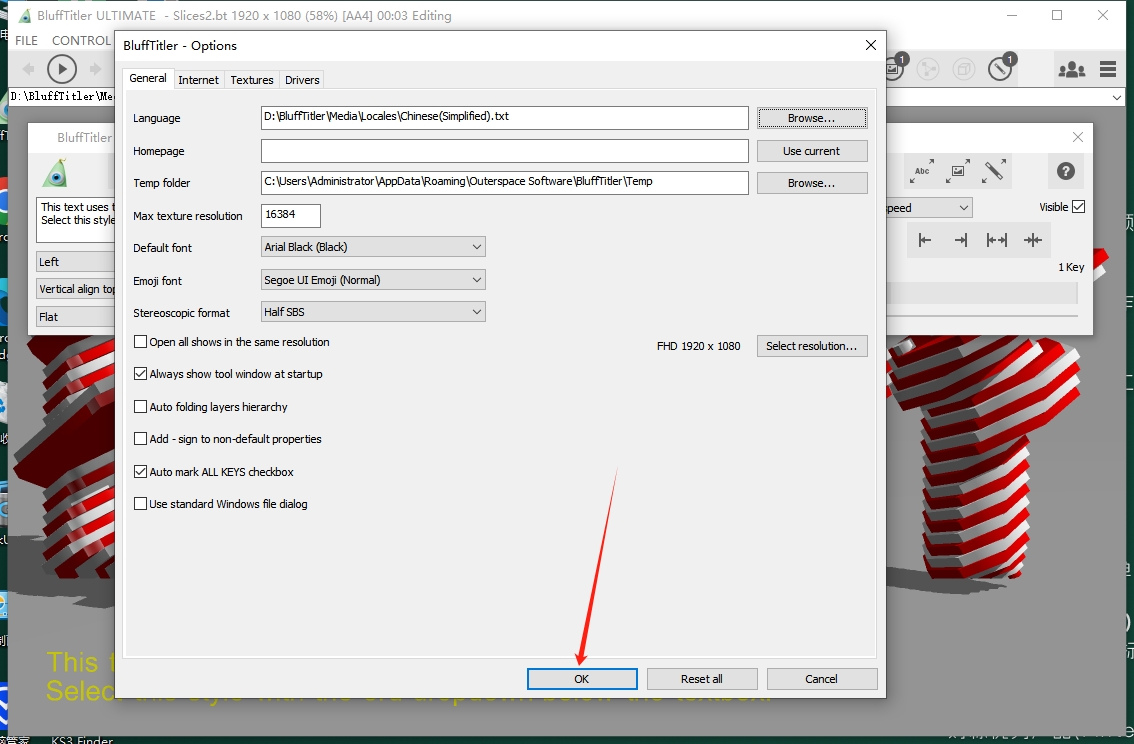
Task: Click the FHD 1920 x 1080 resolution text
Action: tap(698, 346)
